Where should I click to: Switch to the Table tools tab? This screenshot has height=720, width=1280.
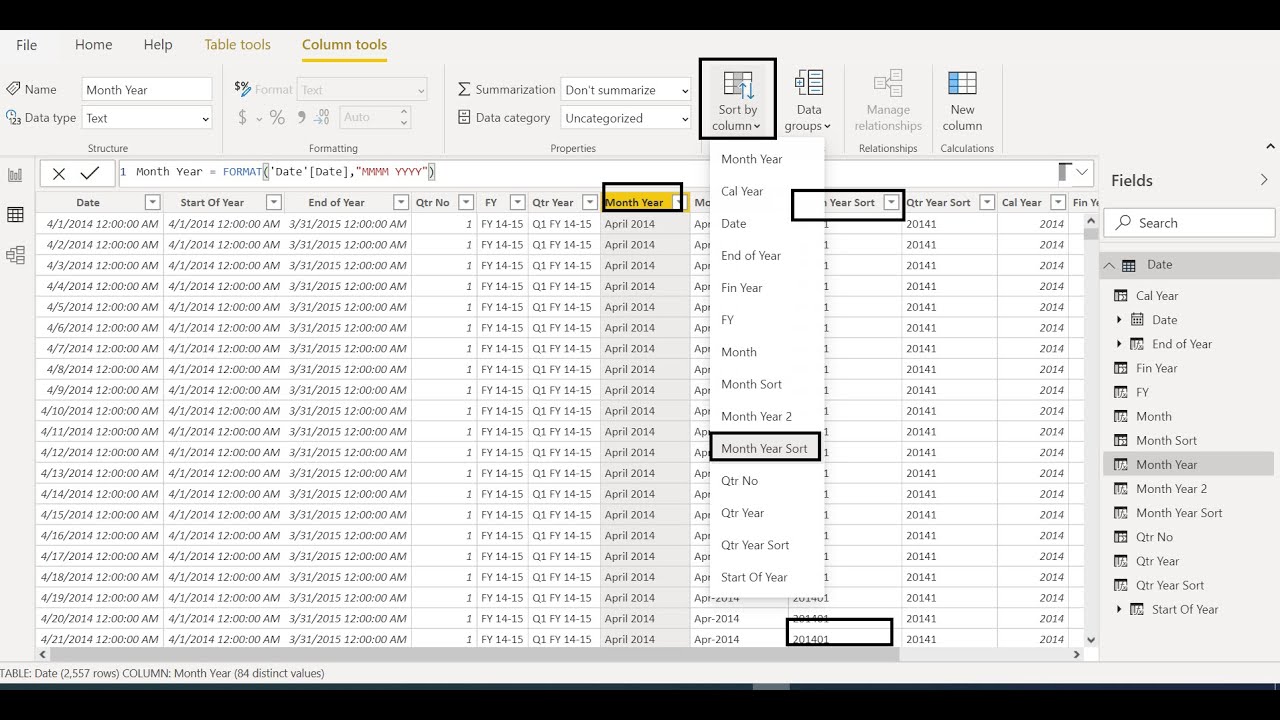click(x=237, y=45)
